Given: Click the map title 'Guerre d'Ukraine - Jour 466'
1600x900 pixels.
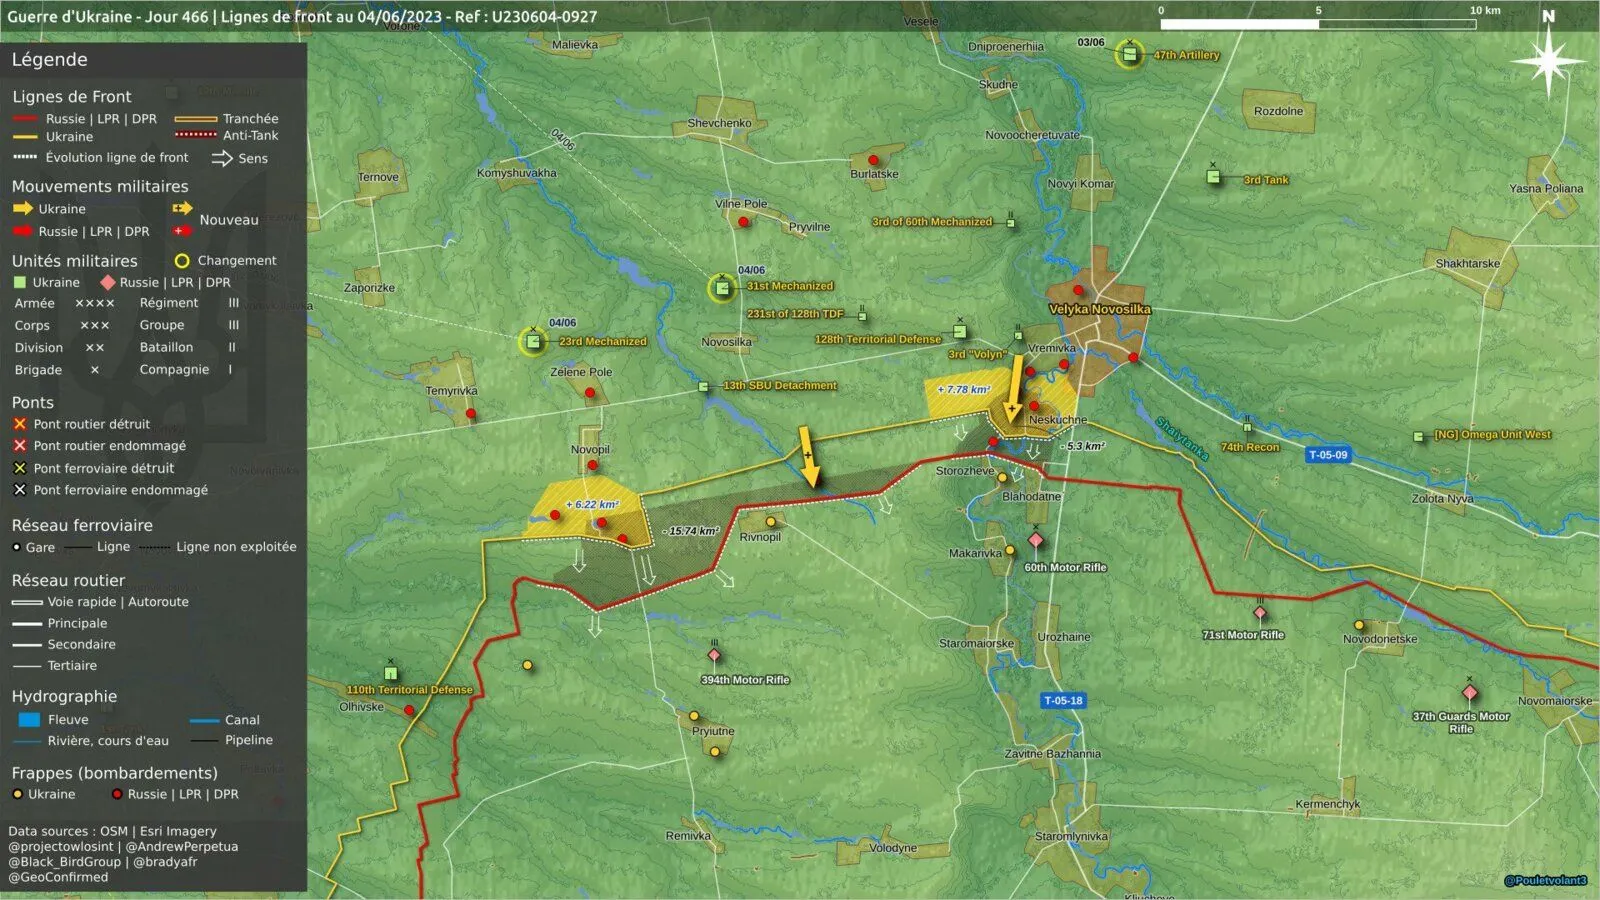Looking at the screenshot, I should [x=108, y=16].
